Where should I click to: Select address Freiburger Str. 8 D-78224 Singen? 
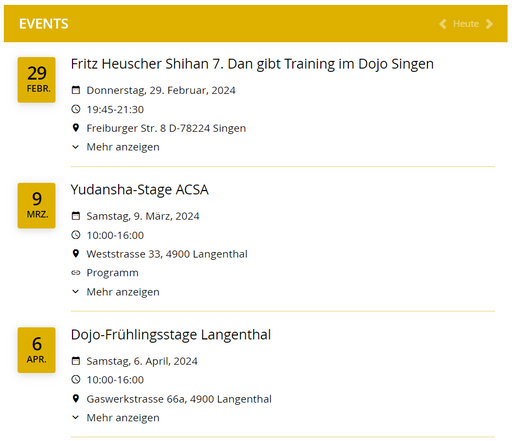point(166,128)
